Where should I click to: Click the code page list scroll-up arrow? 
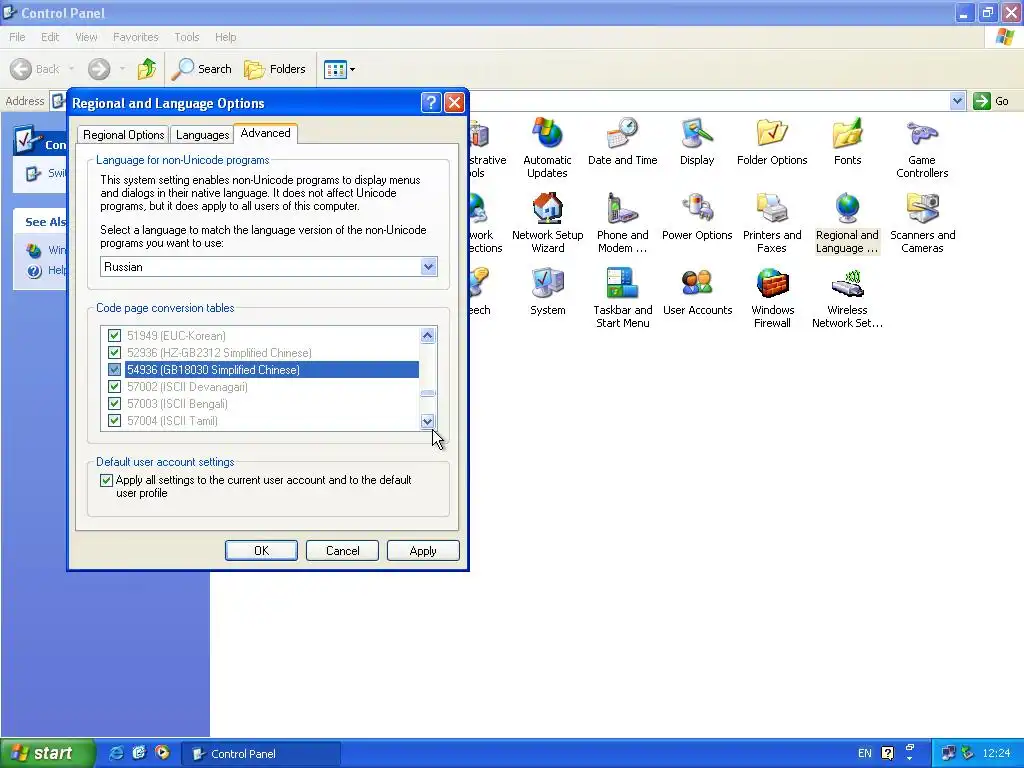pos(428,336)
